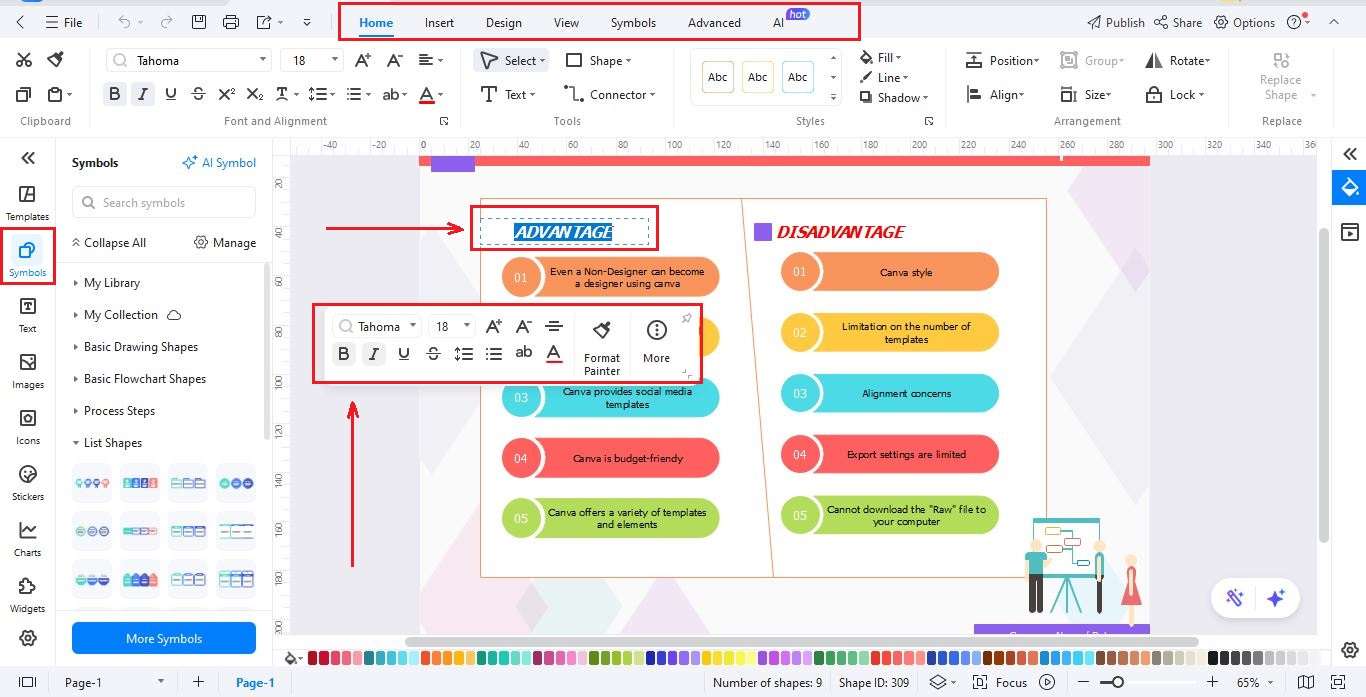Viewport: 1366px width, 697px height.
Task: Toggle Italic in the ribbon
Action: (143, 94)
